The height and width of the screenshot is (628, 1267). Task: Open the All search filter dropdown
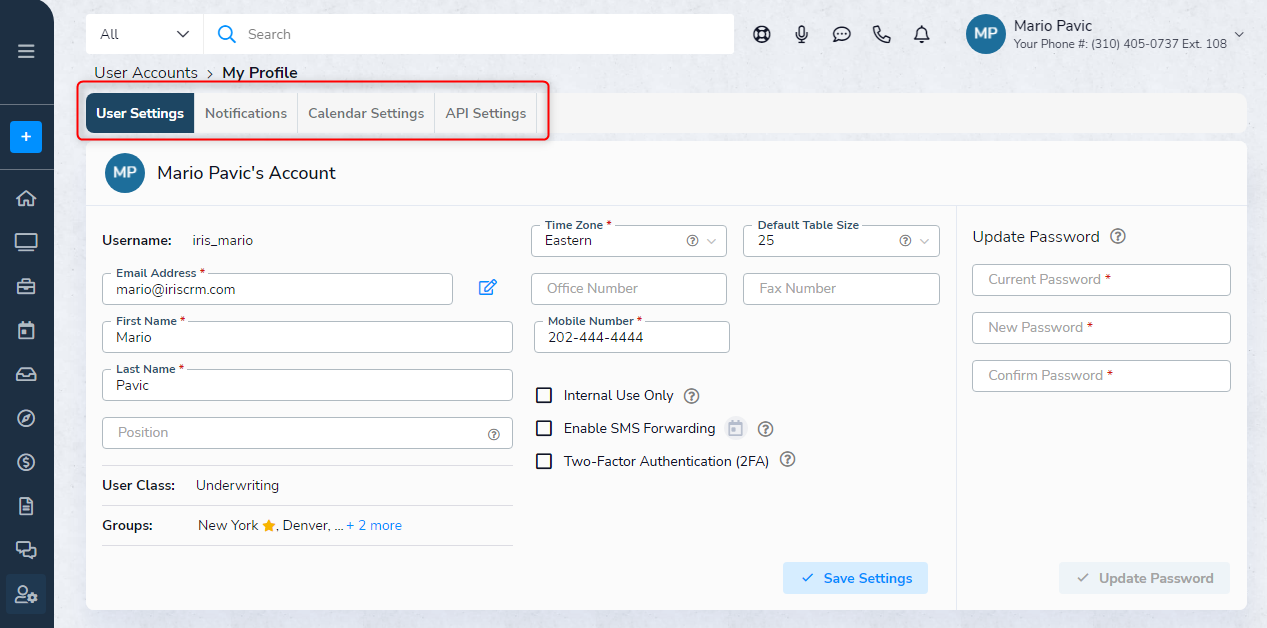[145, 34]
